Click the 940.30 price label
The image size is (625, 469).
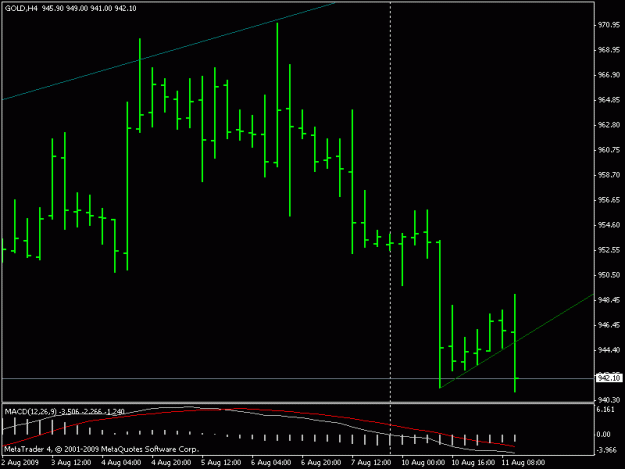click(609, 400)
